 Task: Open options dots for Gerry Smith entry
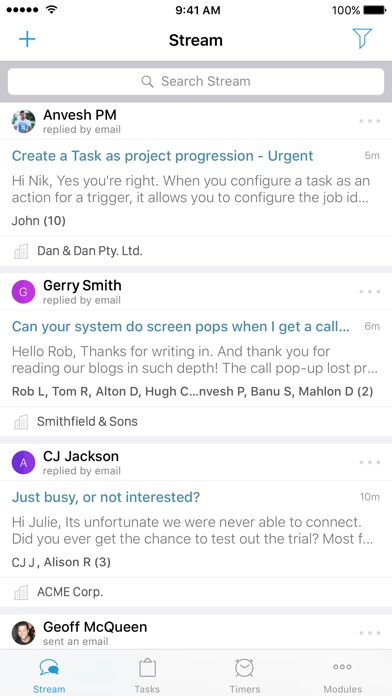(369, 292)
